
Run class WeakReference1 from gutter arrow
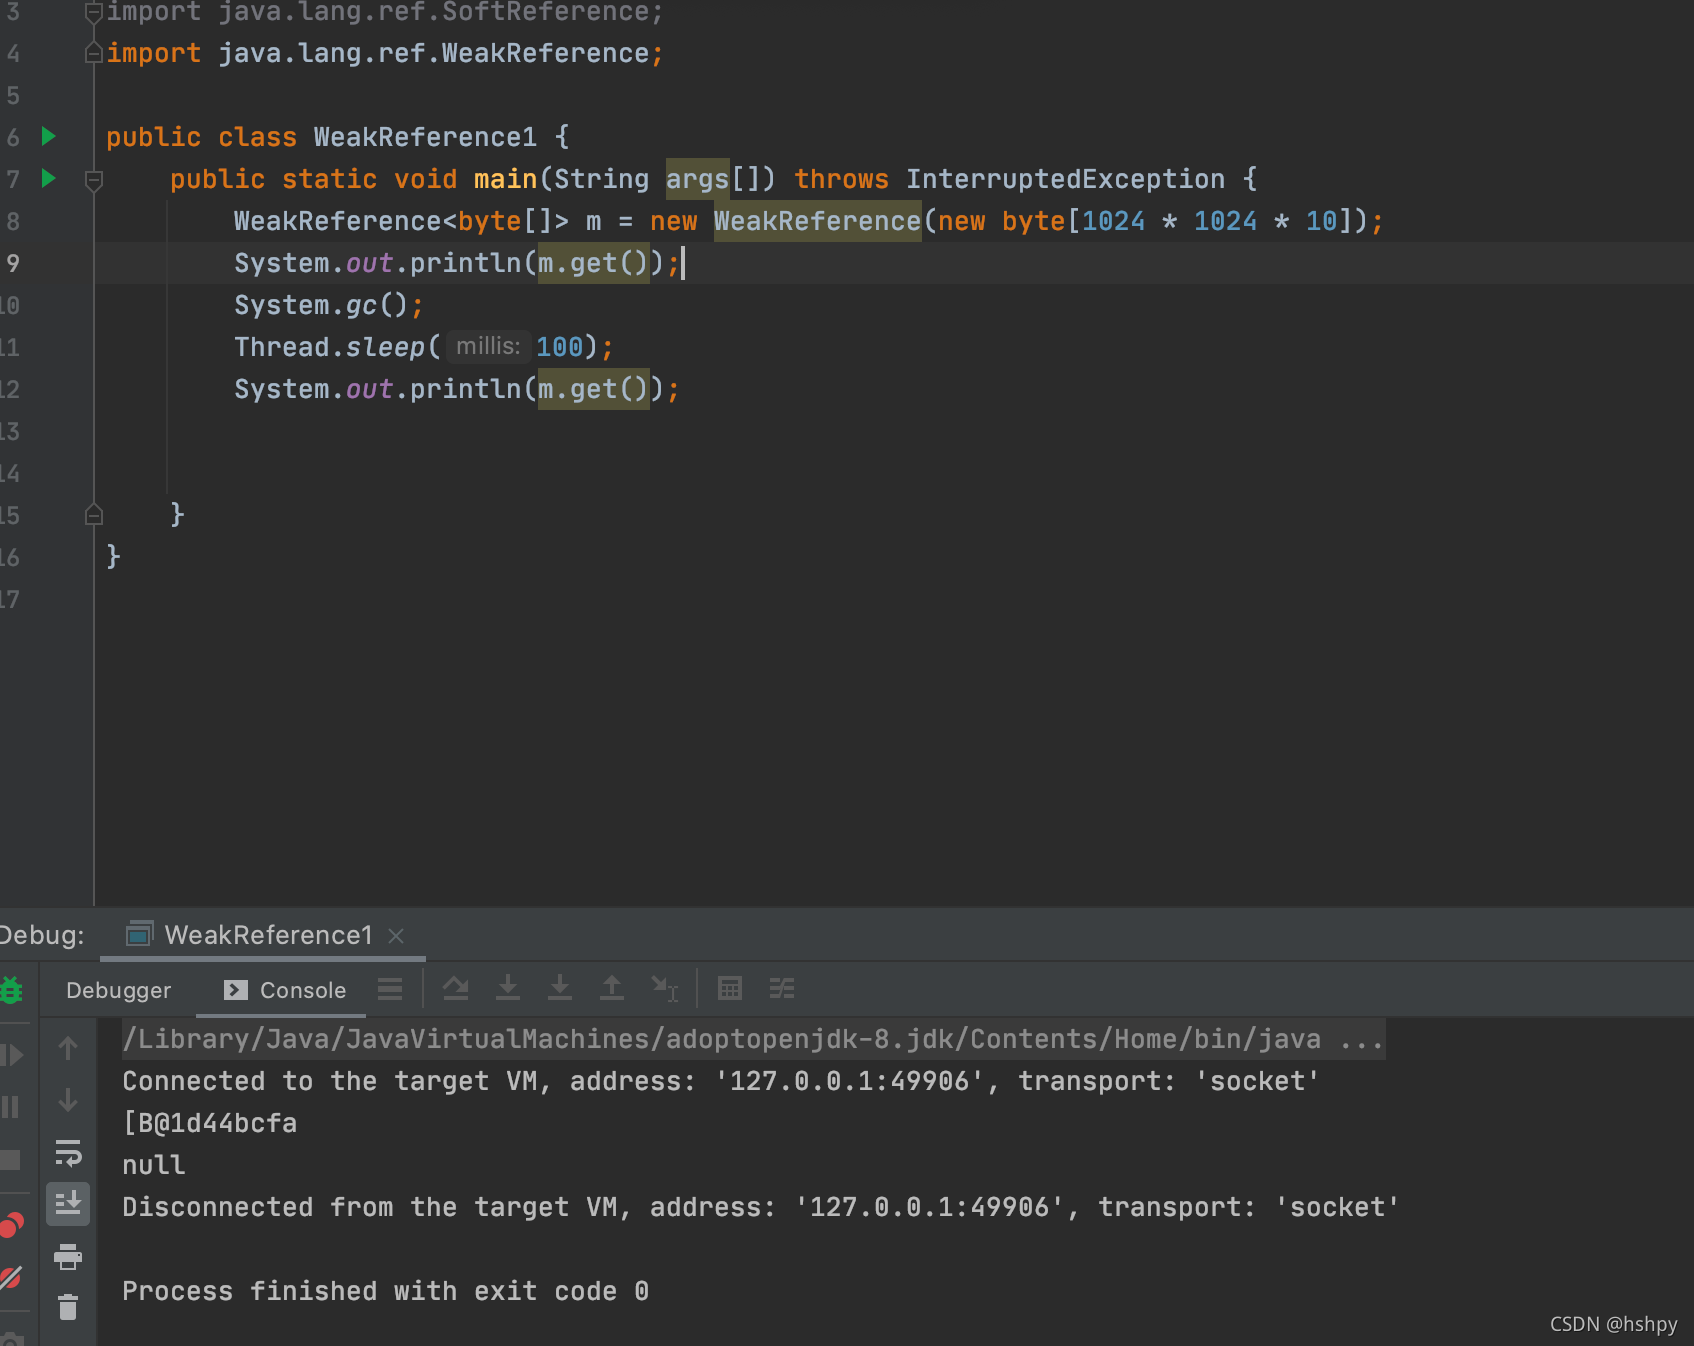point(48,136)
